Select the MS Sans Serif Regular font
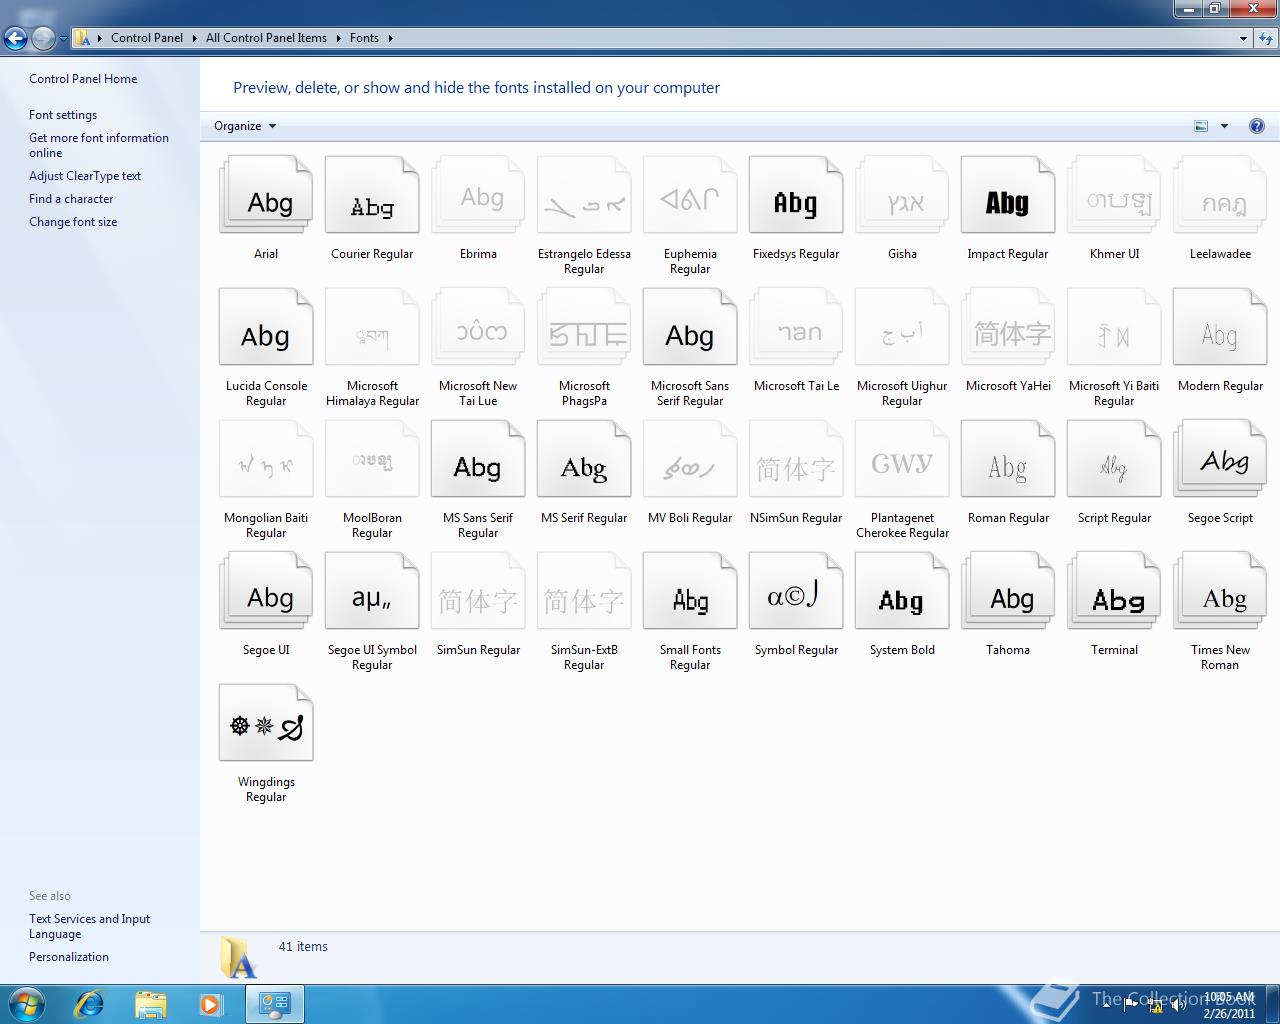1280x1024 pixels. (478, 460)
